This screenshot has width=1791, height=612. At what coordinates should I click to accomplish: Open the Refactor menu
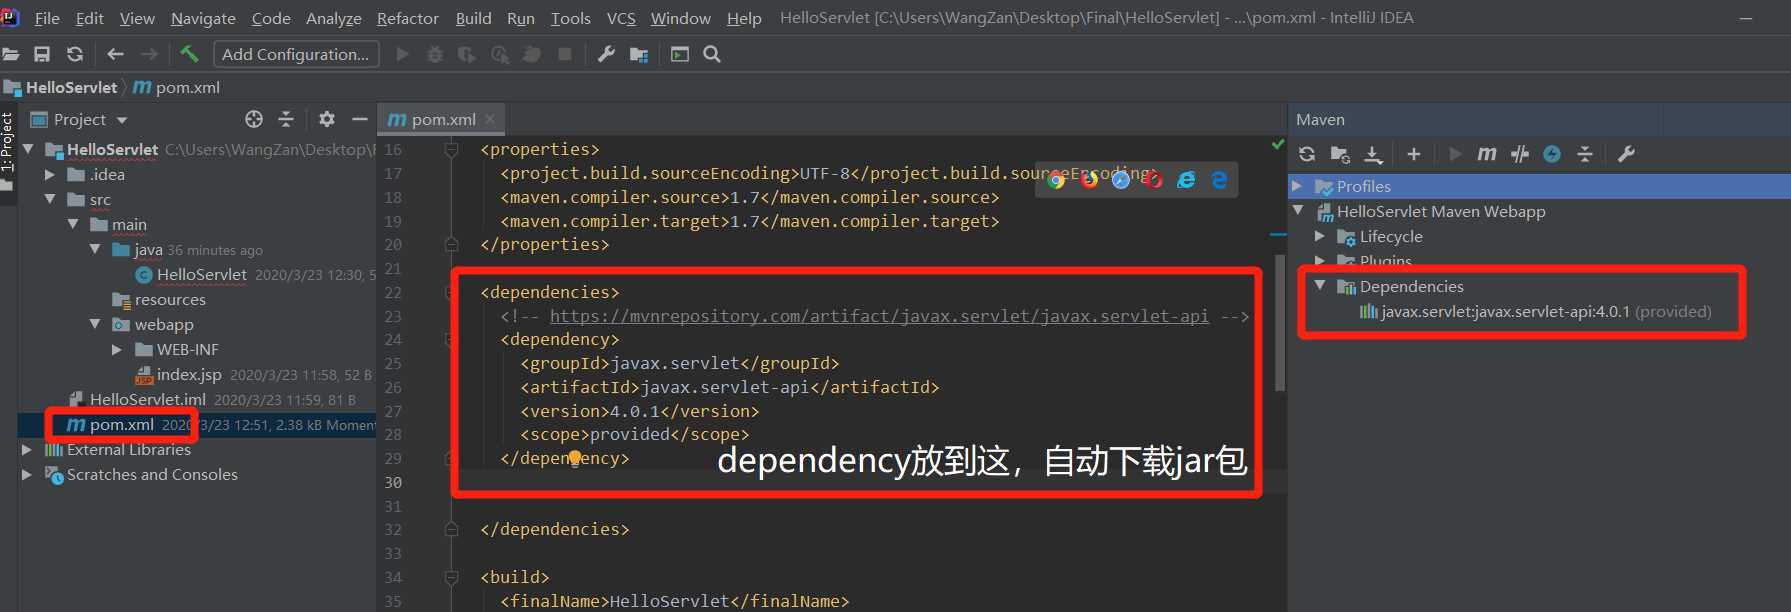coord(407,18)
